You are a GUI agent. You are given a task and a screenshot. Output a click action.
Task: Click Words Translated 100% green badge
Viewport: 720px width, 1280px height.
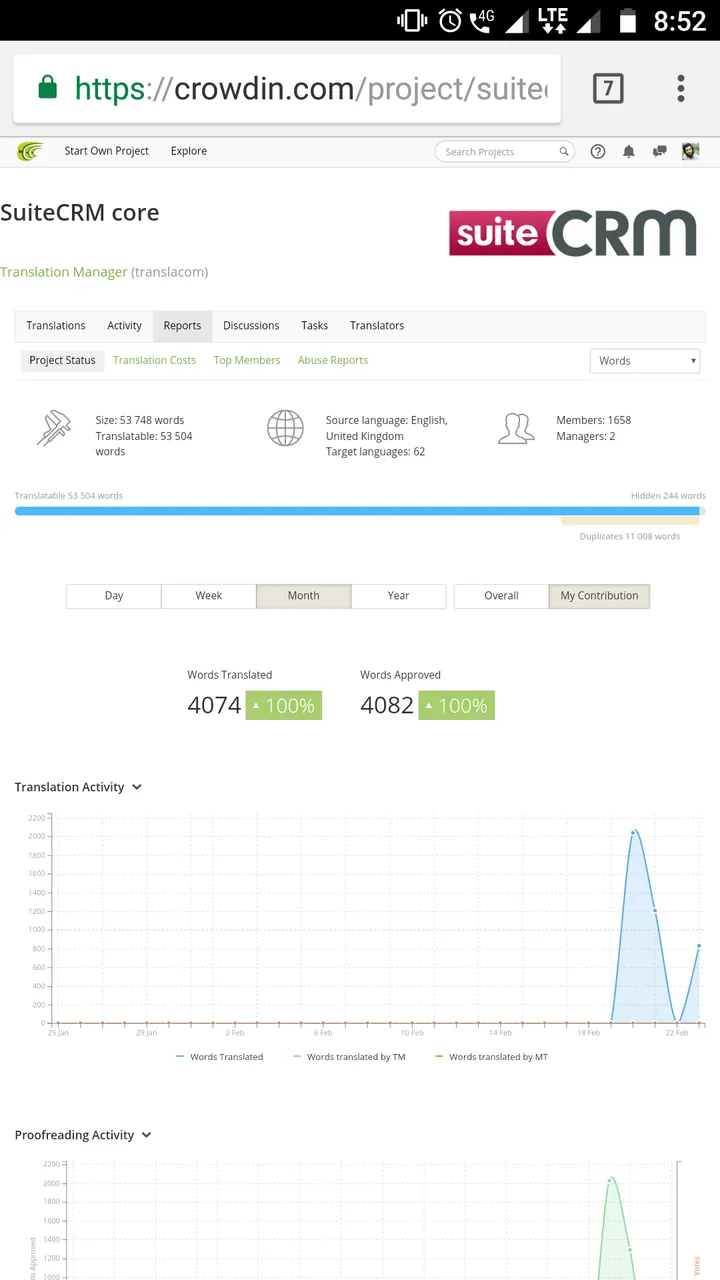284,705
